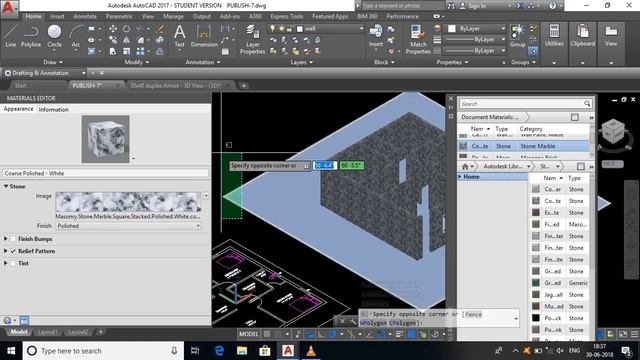
Task: Open VLC media player from the taskbar
Action: pos(311,351)
